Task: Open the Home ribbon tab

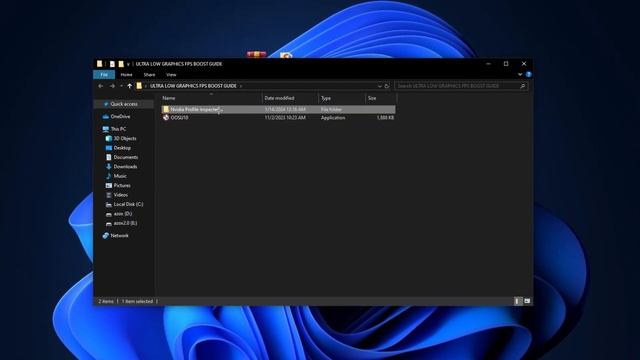Action: [x=126, y=75]
